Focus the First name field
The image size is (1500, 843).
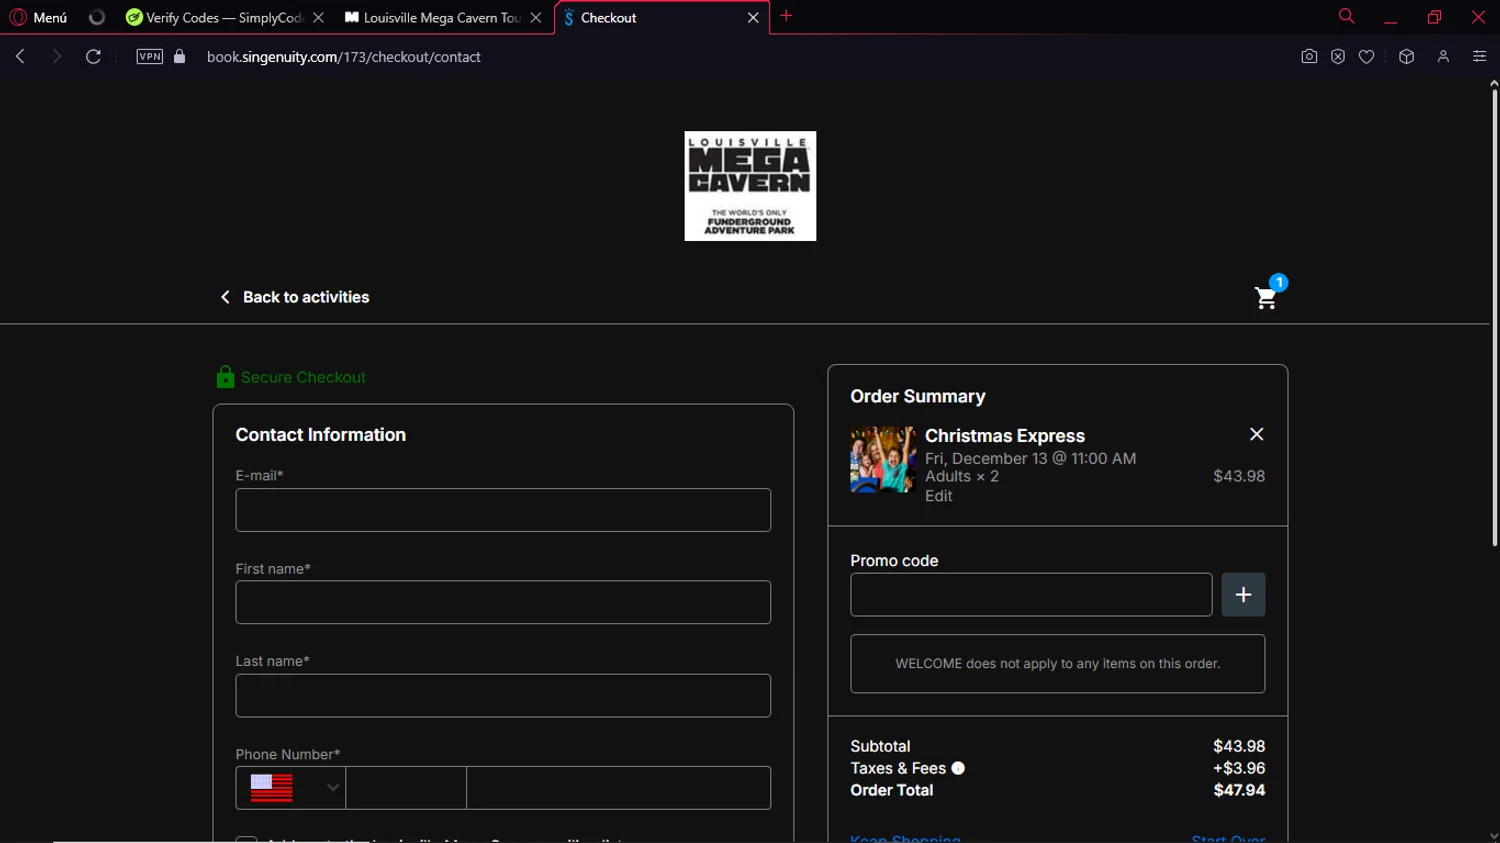[503, 602]
